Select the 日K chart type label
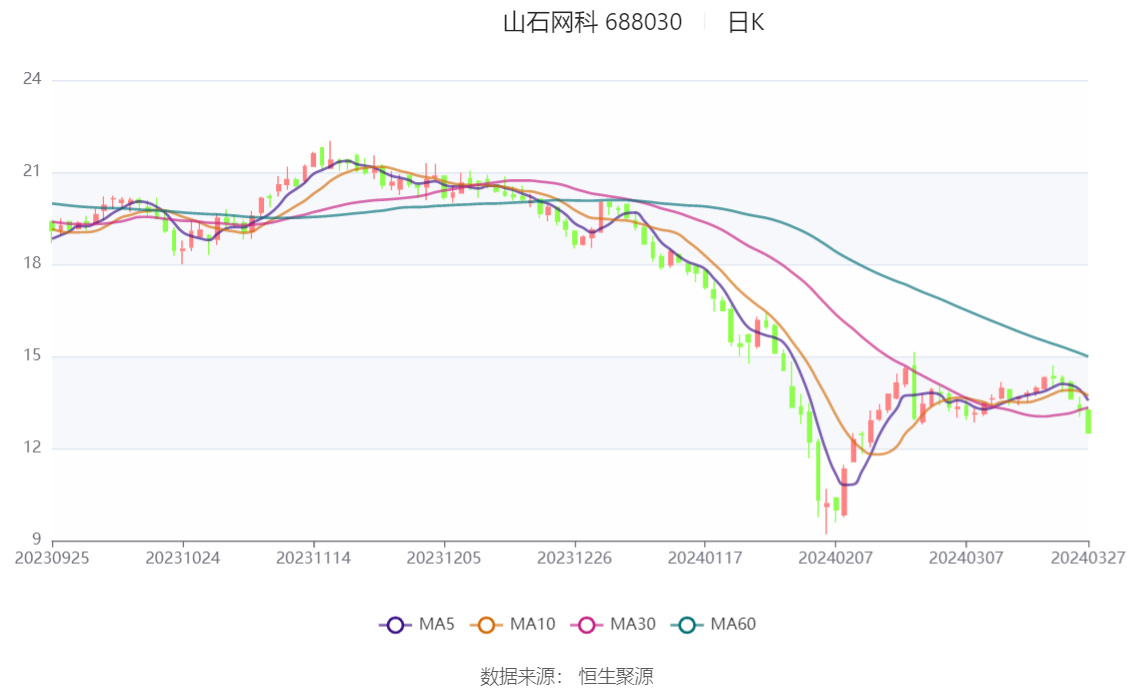The width and height of the screenshot is (1134, 689). click(x=746, y=22)
